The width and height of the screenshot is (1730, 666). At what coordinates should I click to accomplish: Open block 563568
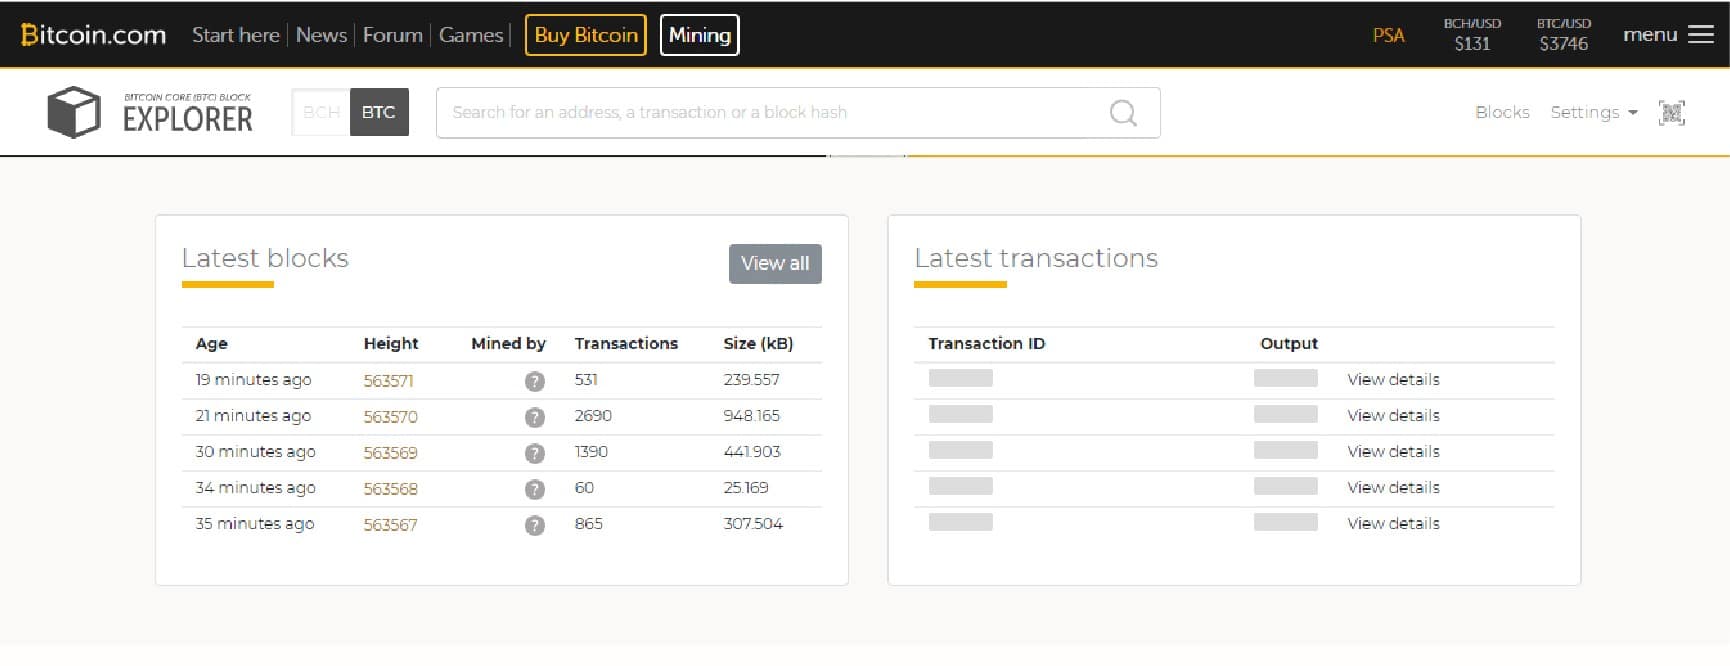[390, 489]
